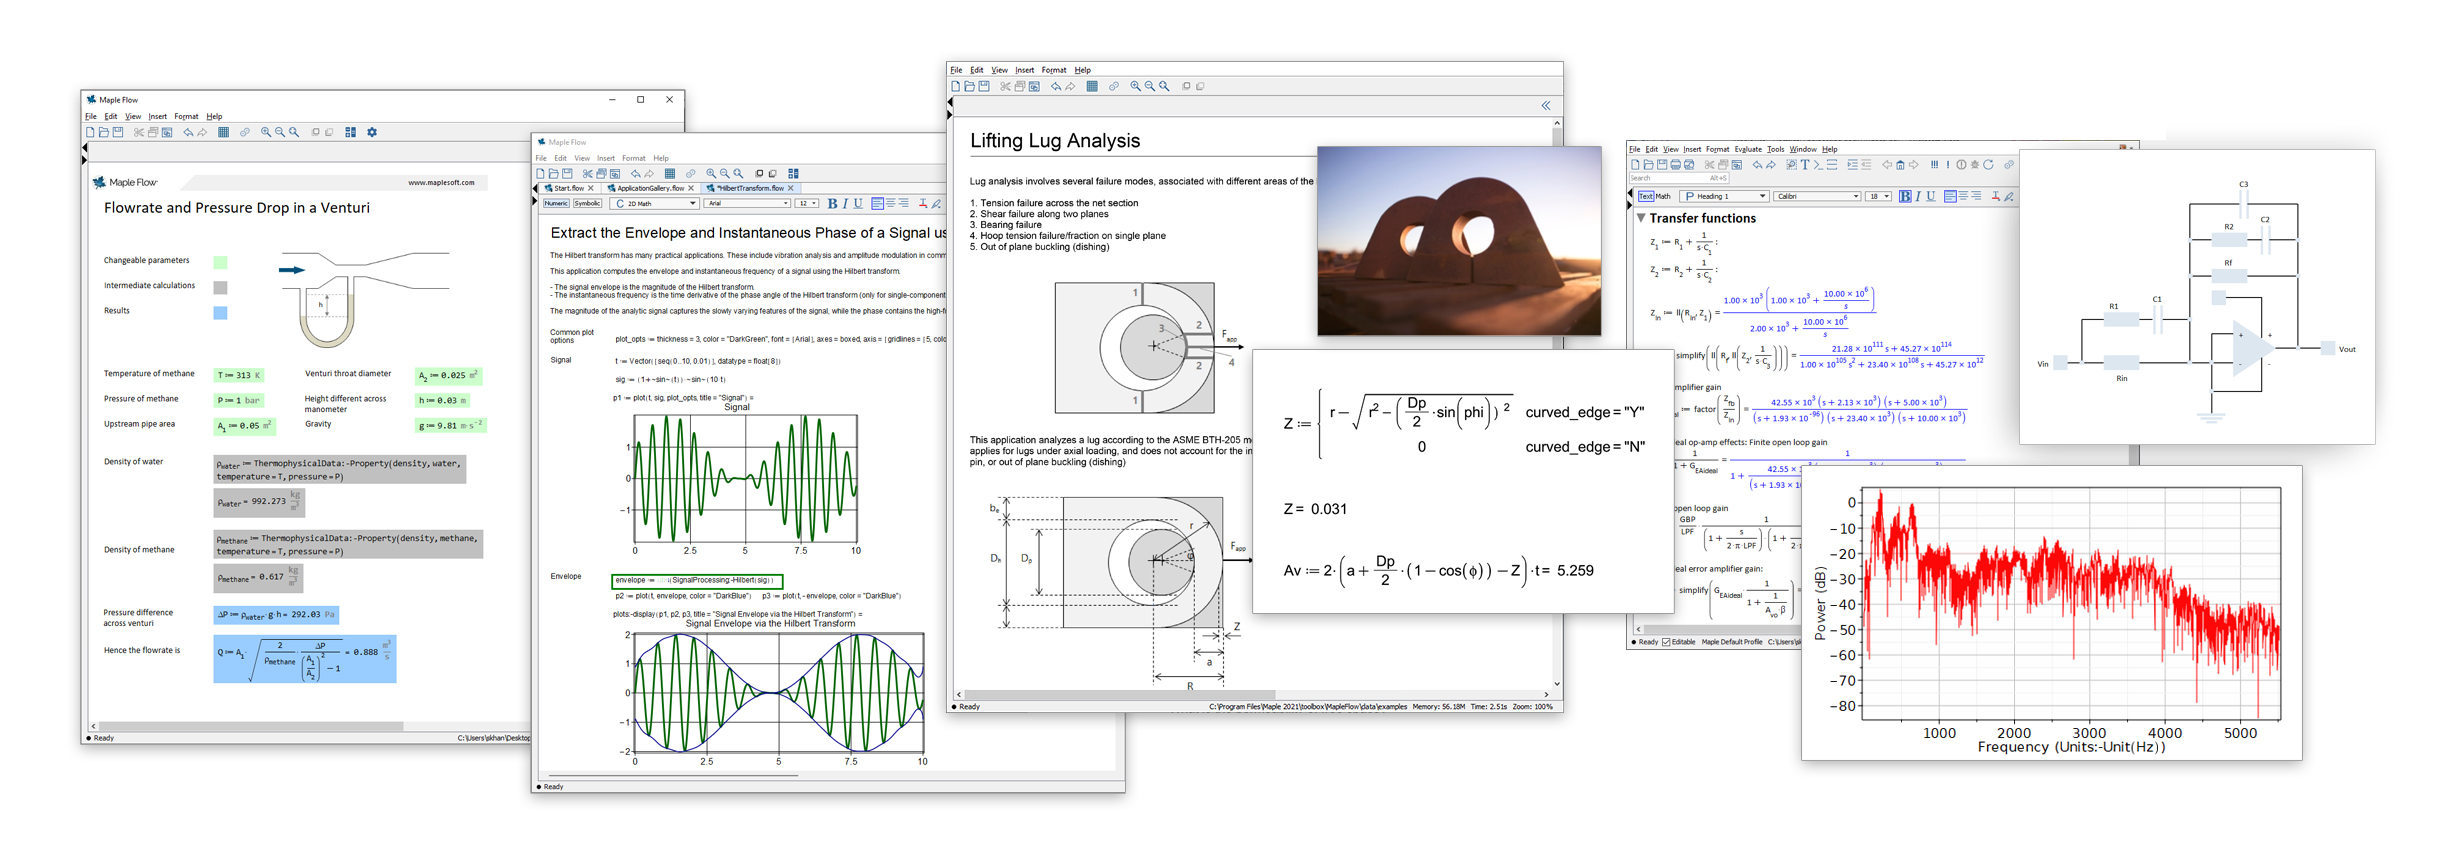This screenshot has height=866, width=2441.
Task: Click New Document icon in Venturi window
Action: tap(90, 132)
